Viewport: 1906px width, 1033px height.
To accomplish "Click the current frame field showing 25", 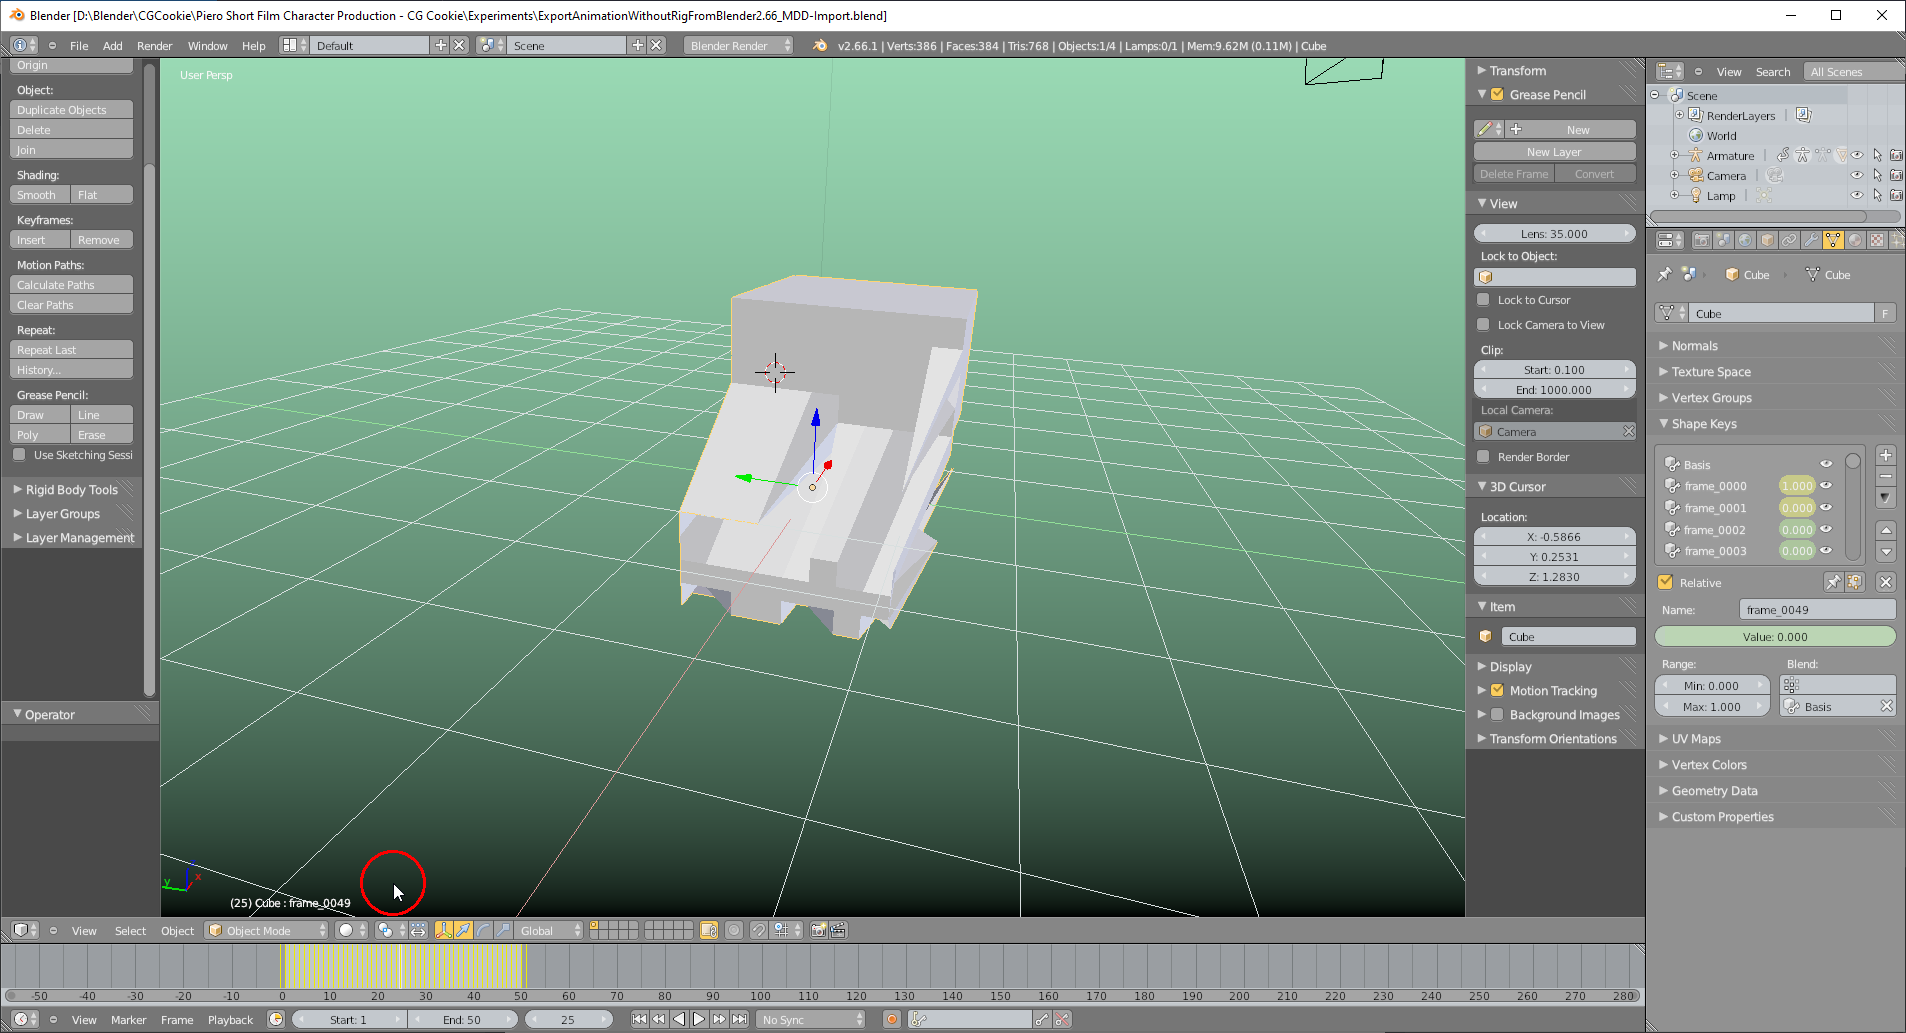I will click(570, 1019).
